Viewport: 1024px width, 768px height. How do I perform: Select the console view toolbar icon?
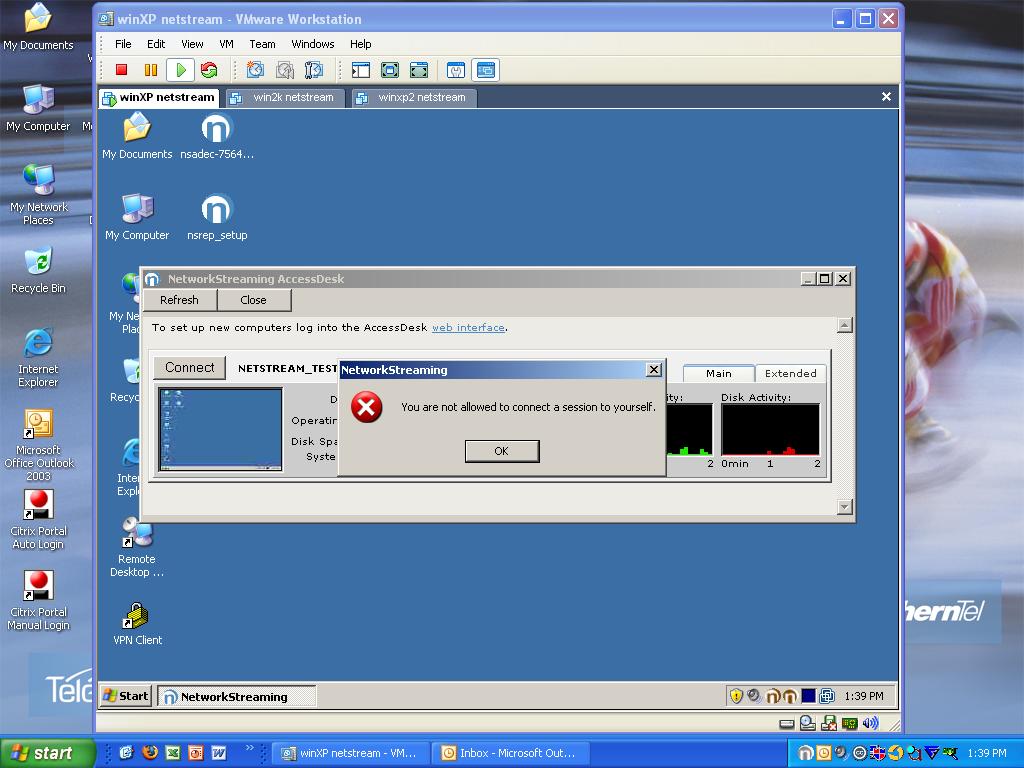[x=486, y=70]
